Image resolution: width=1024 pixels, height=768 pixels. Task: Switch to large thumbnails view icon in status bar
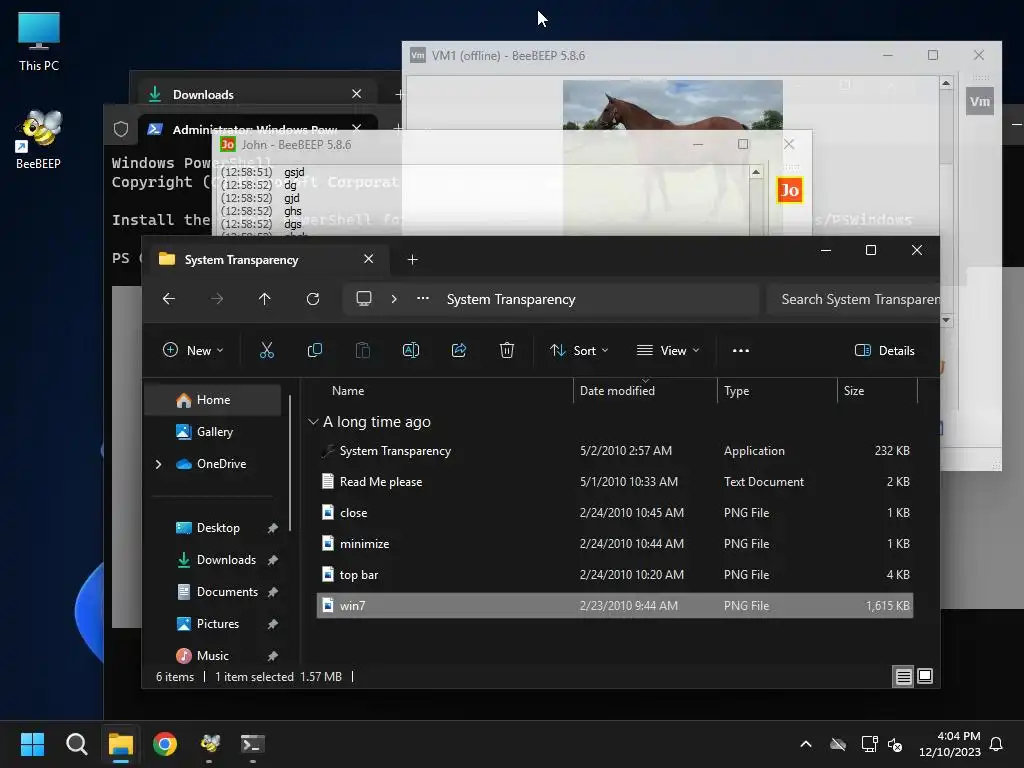coord(925,677)
